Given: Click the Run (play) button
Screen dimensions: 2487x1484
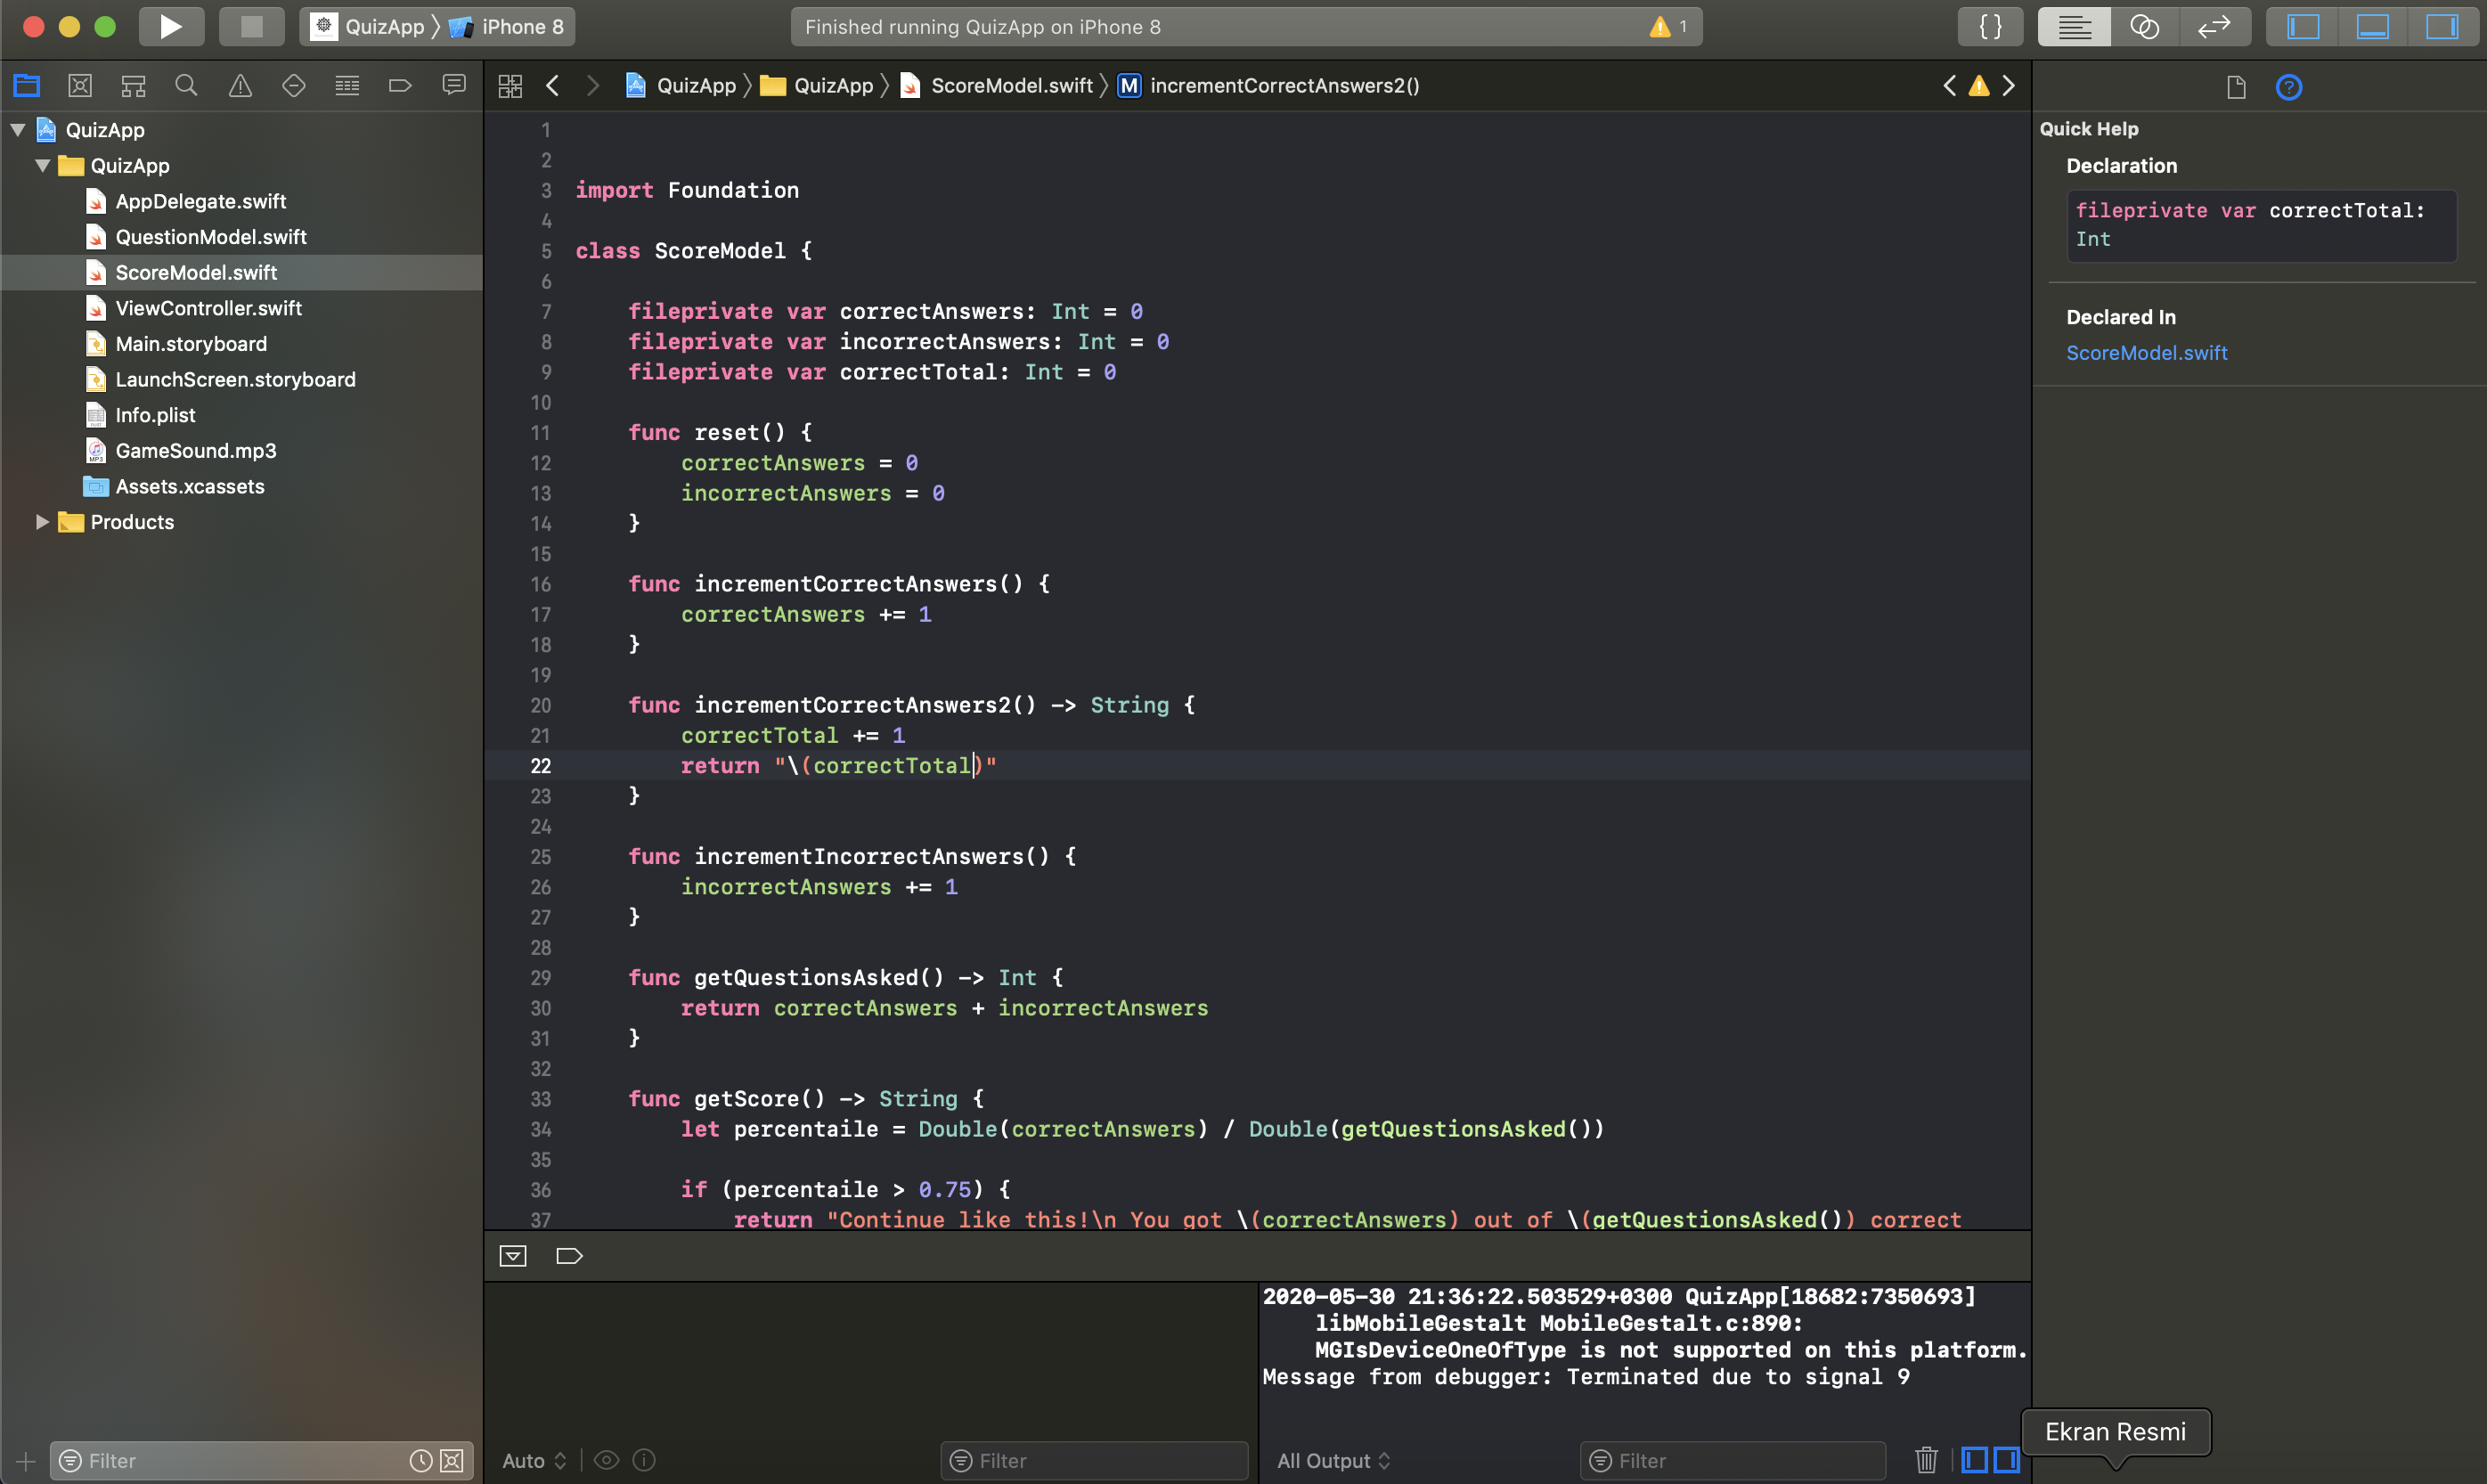Looking at the screenshot, I should [x=171, y=27].
